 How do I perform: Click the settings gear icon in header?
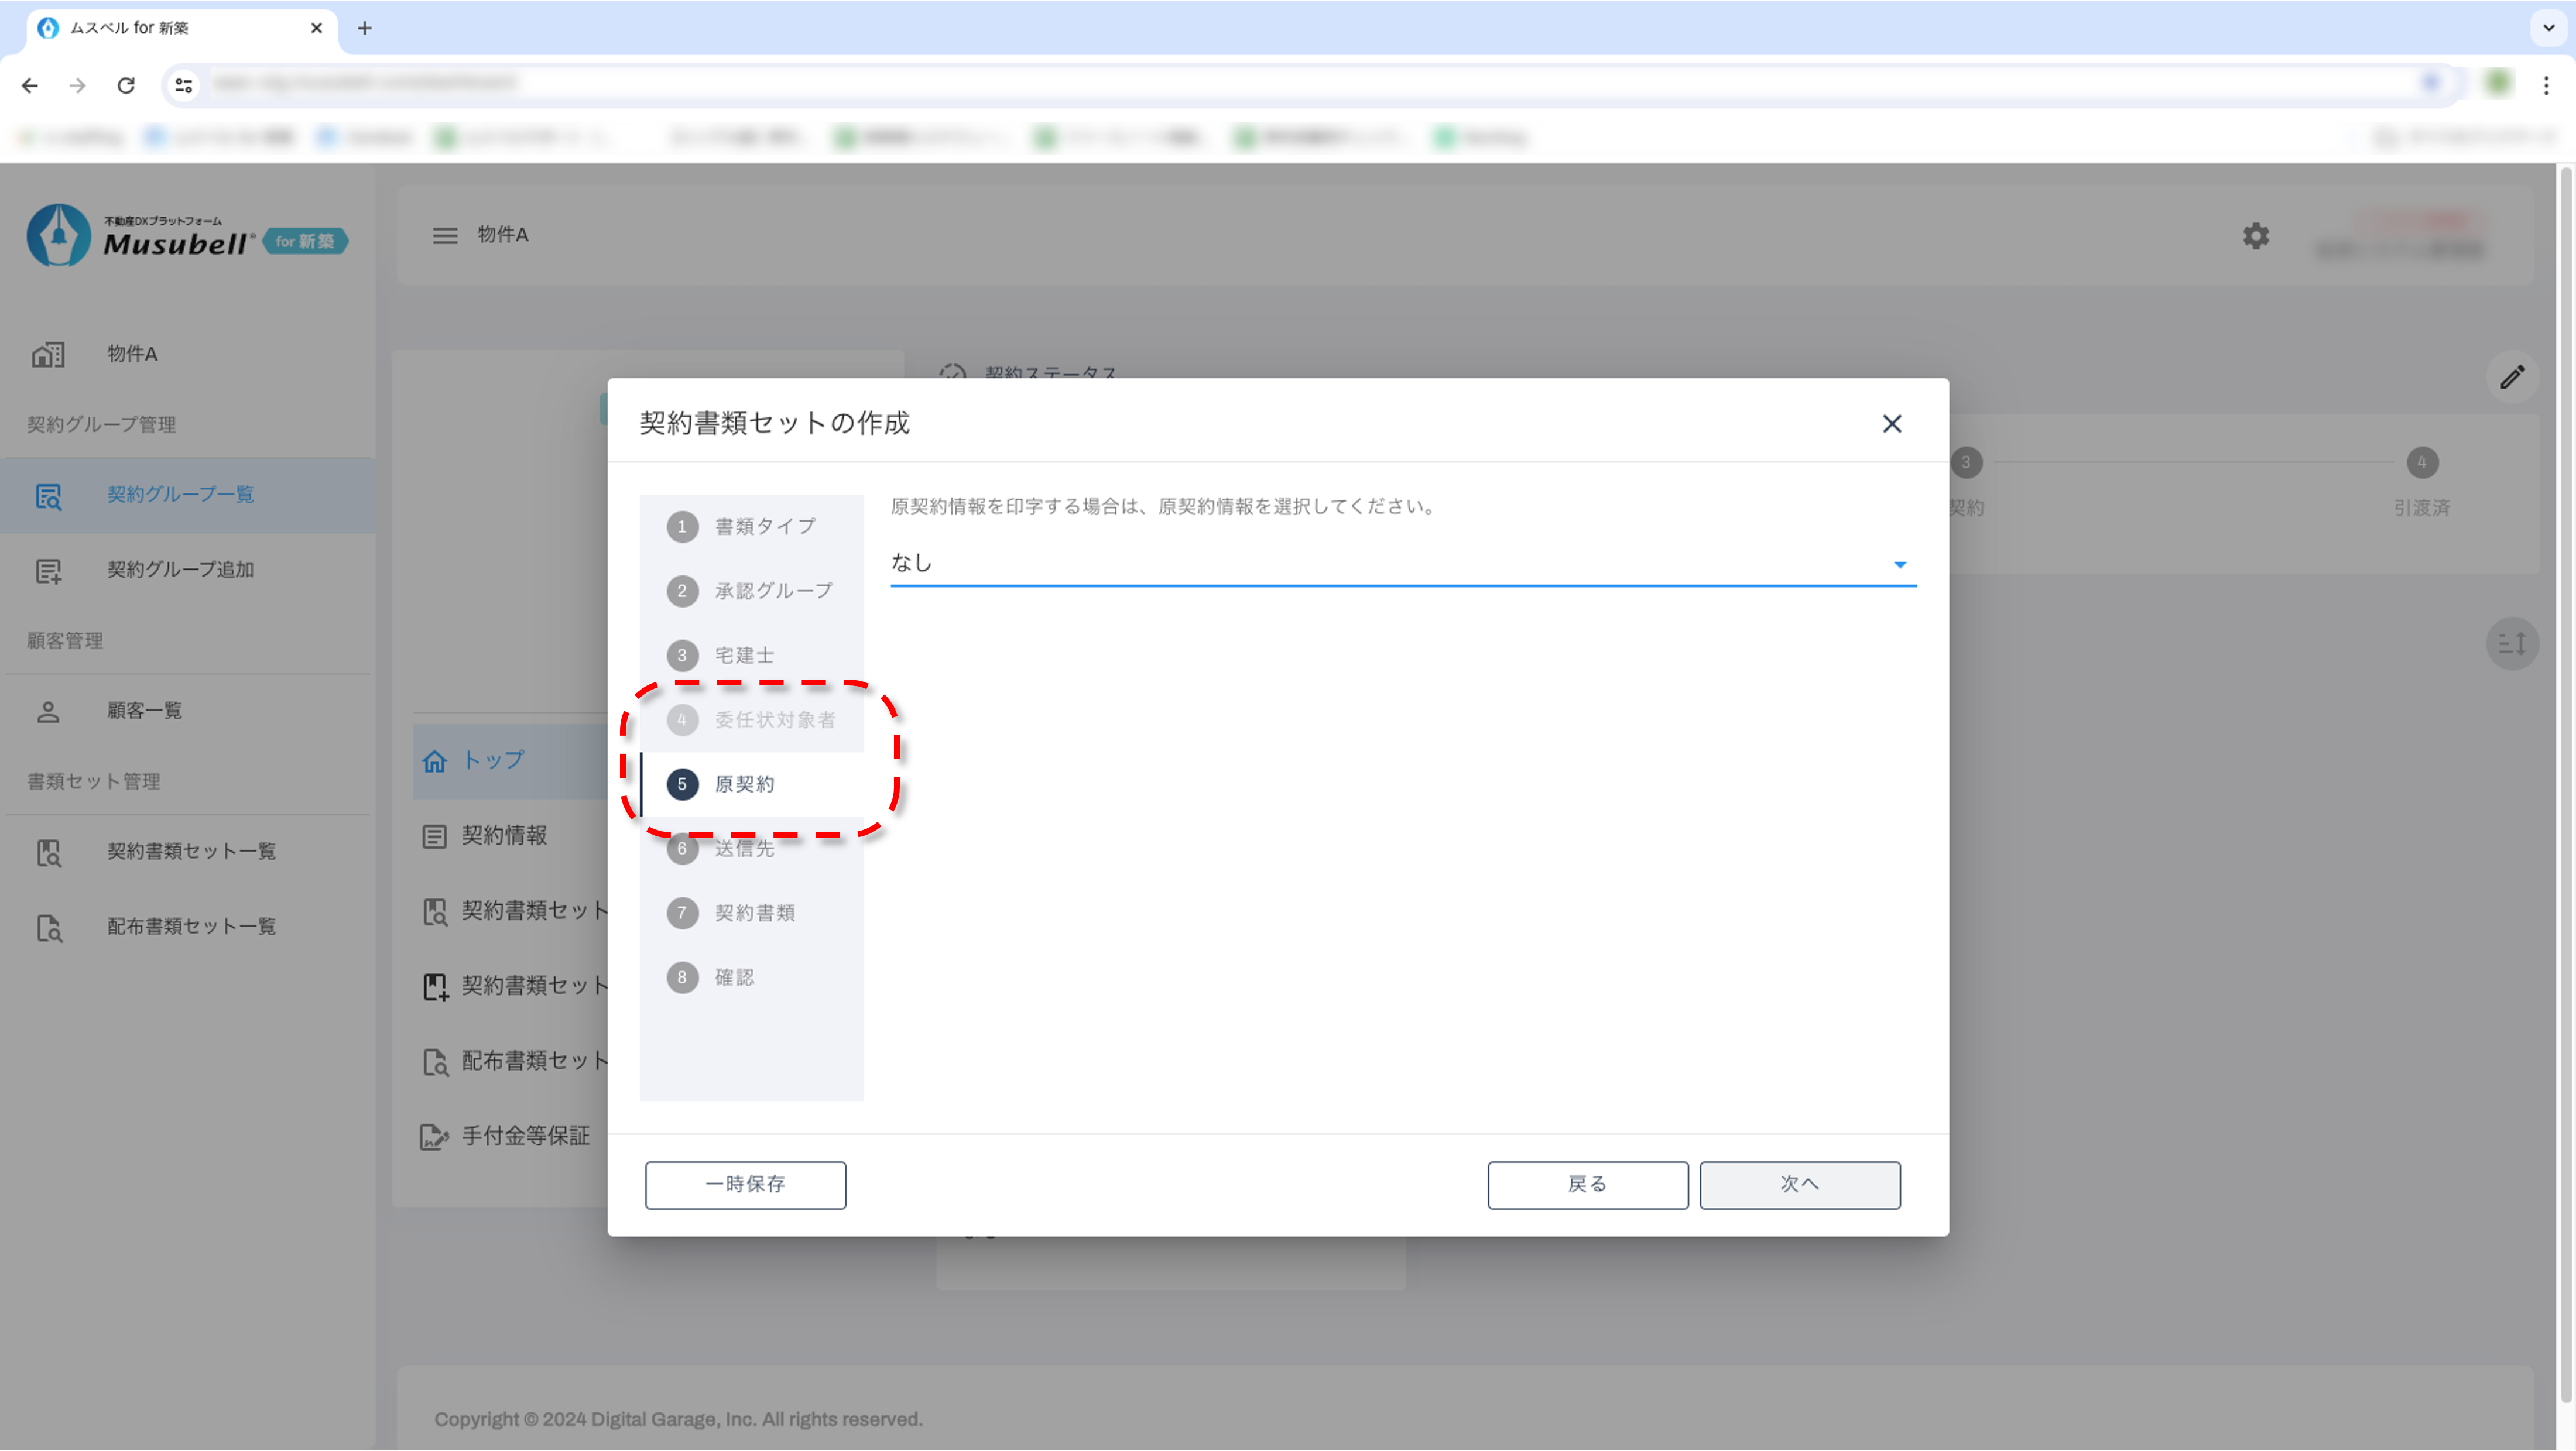(2255, 236)
